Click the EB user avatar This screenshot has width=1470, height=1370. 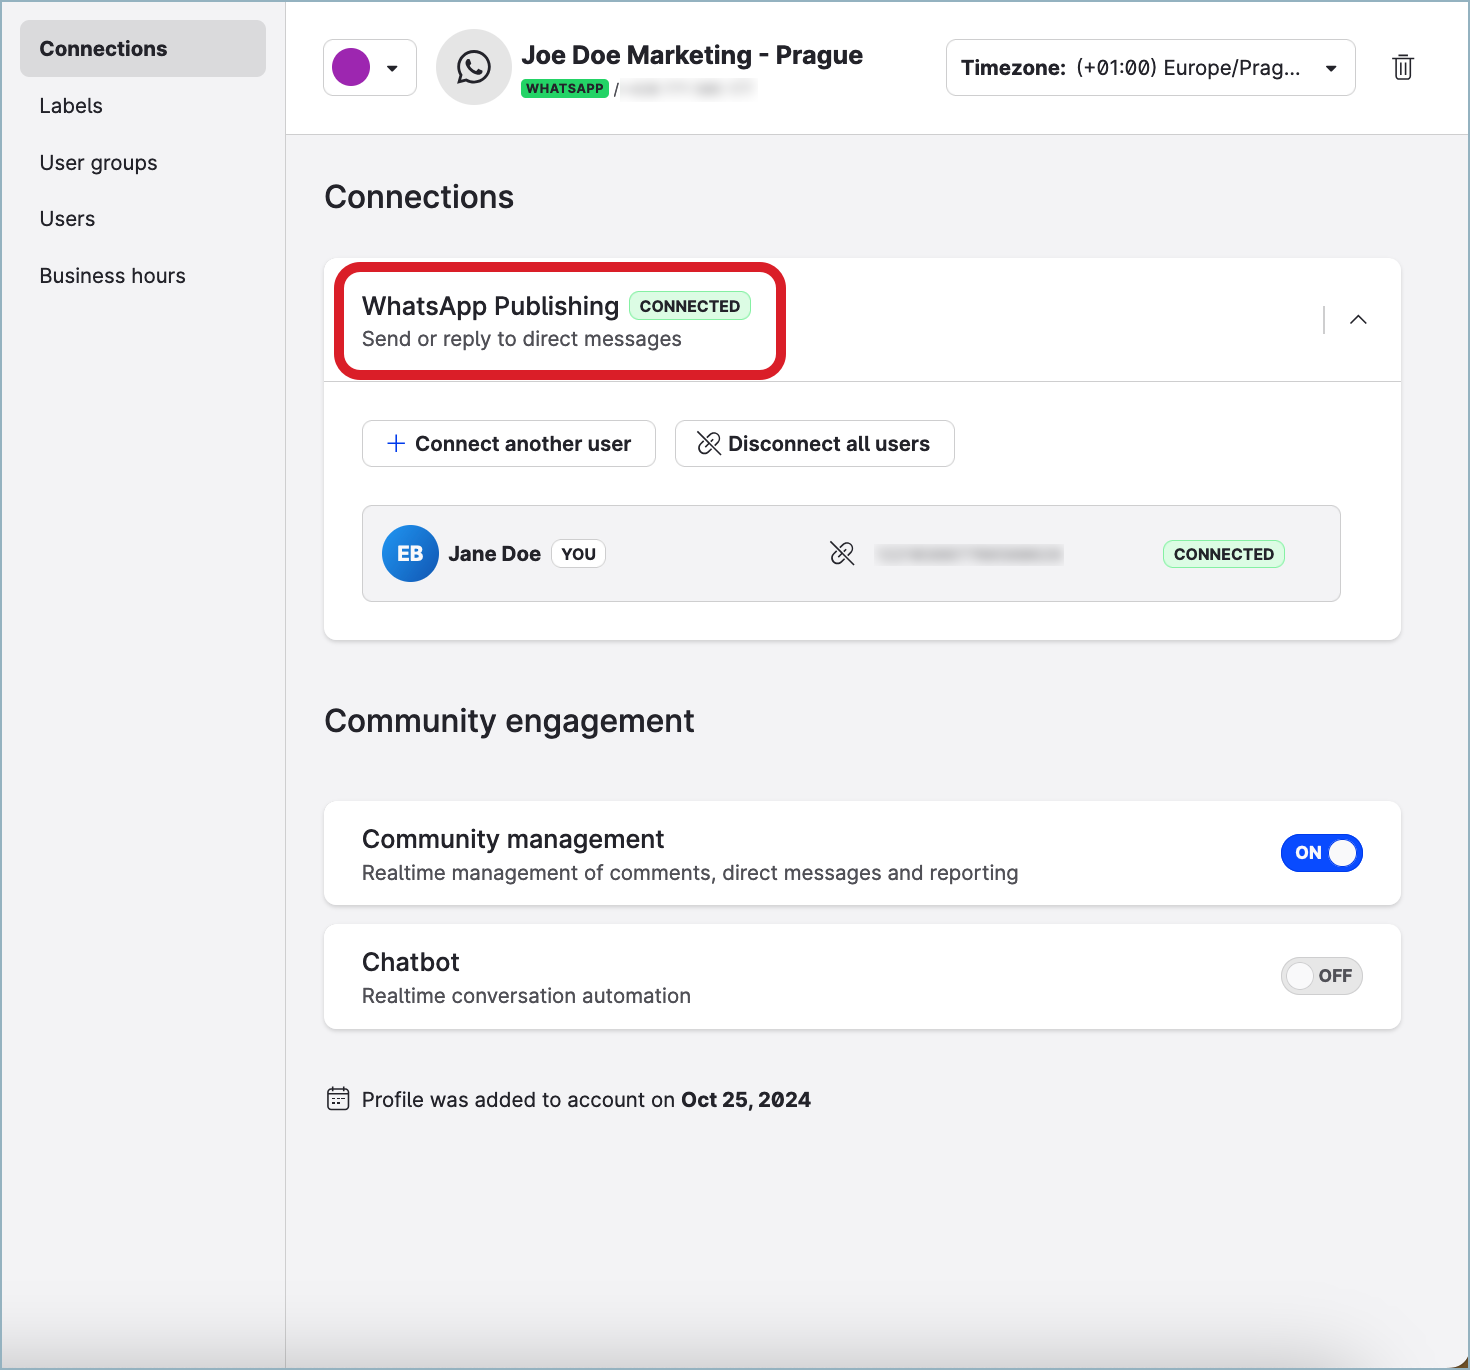pyautogui.click(x=410, y=553)
